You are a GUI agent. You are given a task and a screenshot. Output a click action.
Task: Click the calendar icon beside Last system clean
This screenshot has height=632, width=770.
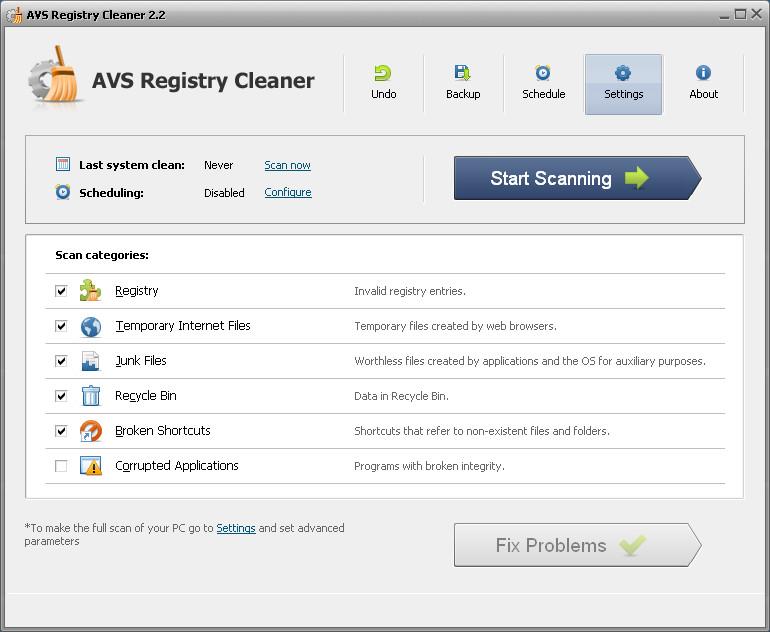click(x=63, y=164)
